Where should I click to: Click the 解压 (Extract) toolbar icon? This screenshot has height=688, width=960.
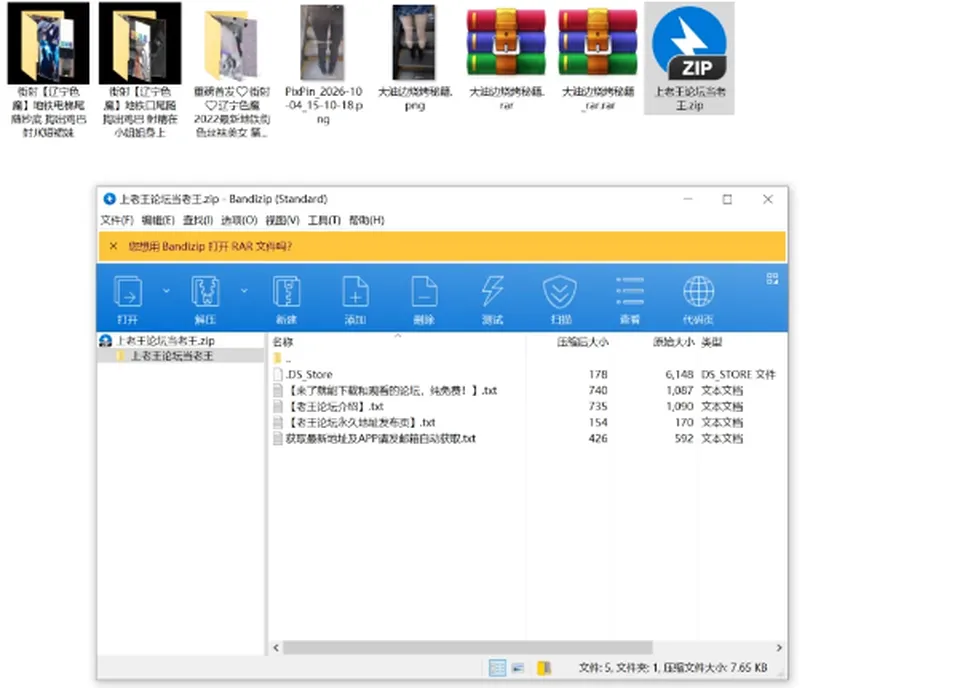point(206,291)
